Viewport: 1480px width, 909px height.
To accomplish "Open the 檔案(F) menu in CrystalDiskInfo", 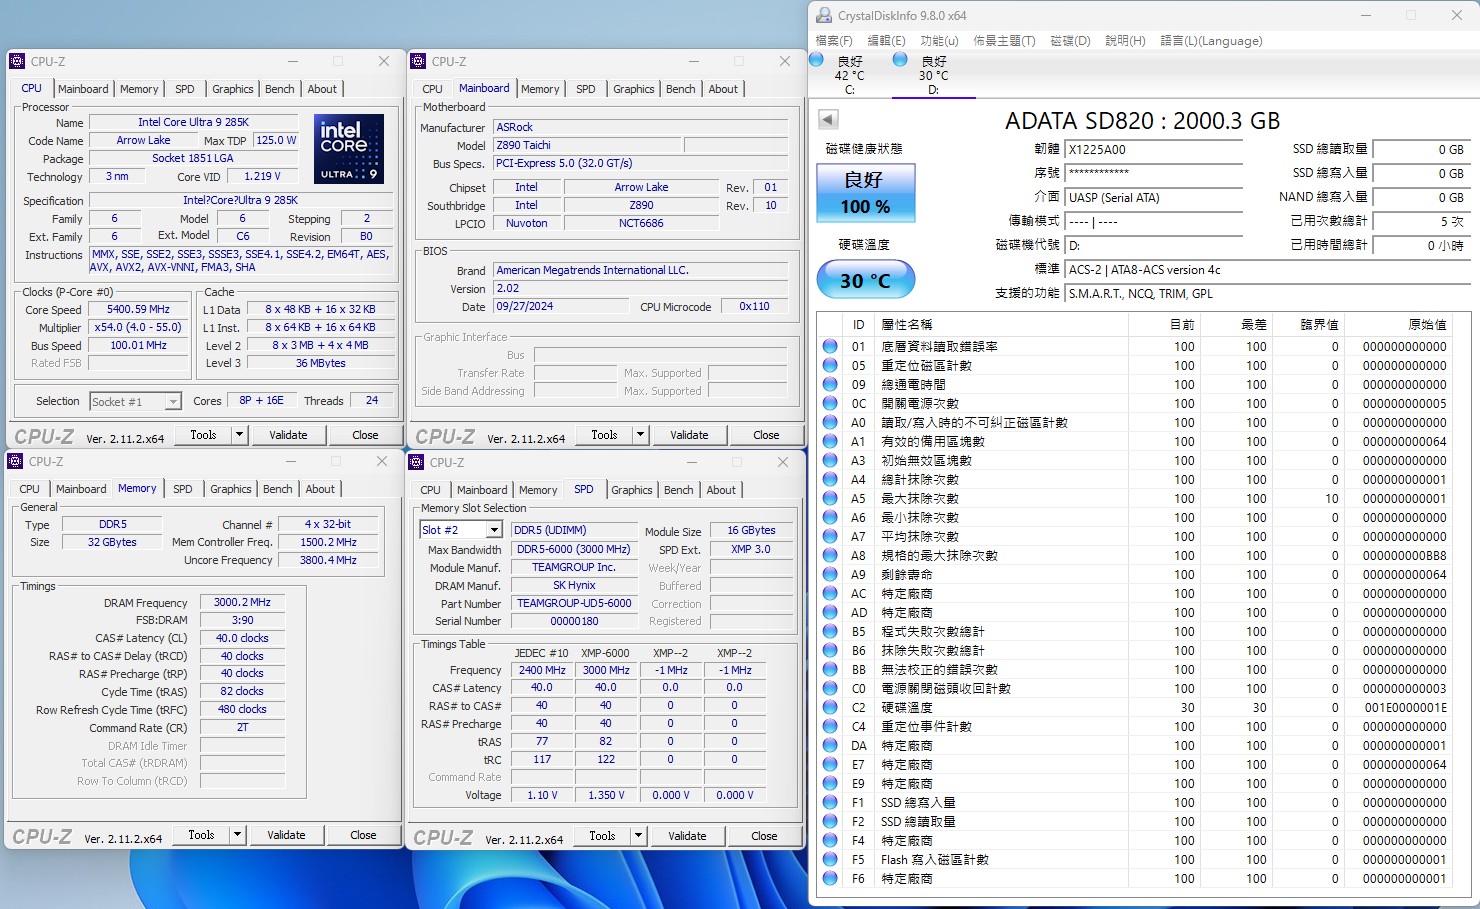I will click(834, 41).
